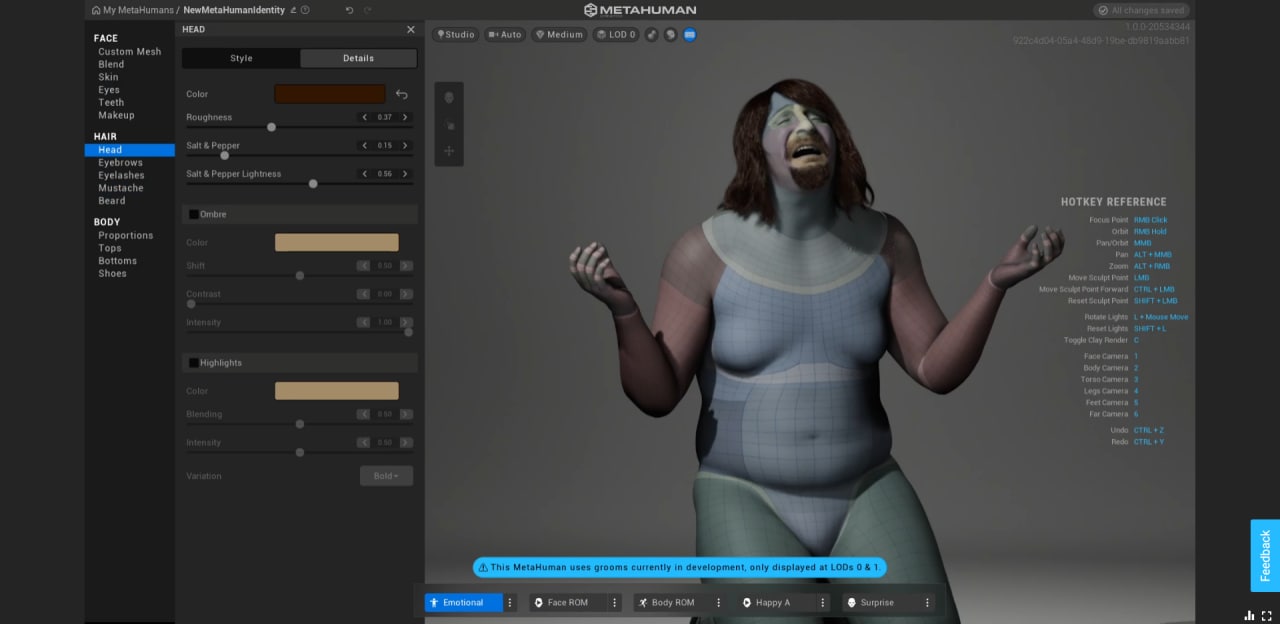The height and width of the screenshot is (624, 1280).
Task: Play the Face ROM animation
Action: click(567, 602)
